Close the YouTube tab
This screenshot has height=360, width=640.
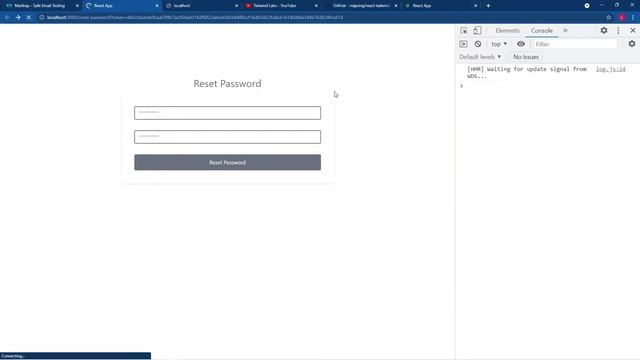pos(316,6)
